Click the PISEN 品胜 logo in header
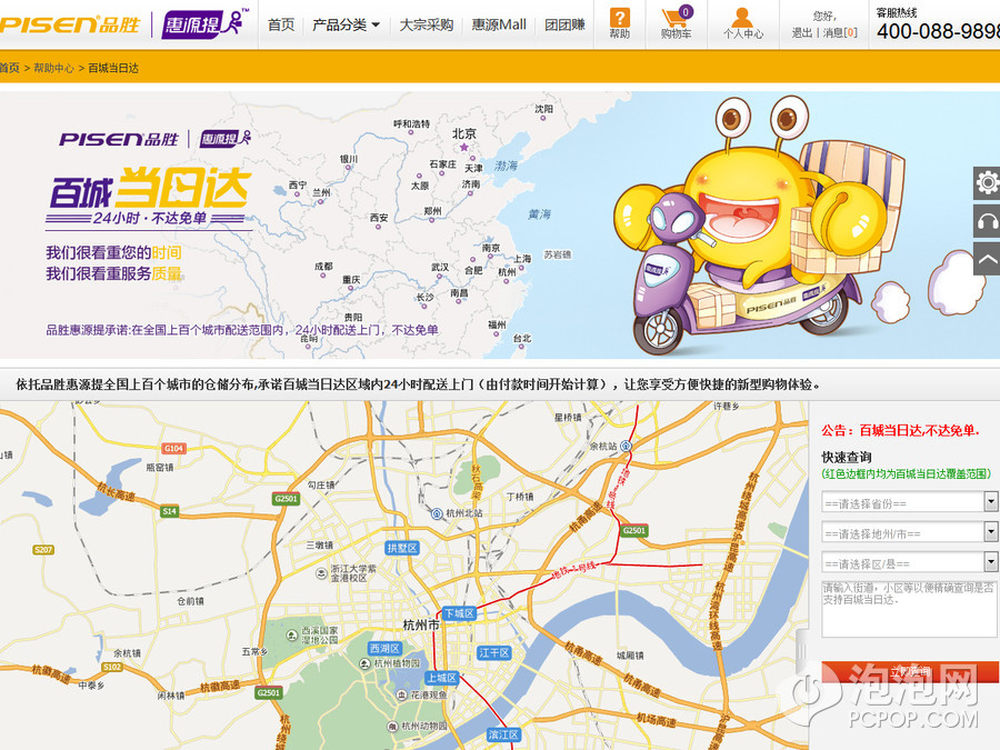The image size is (1000, 750). 70,25
